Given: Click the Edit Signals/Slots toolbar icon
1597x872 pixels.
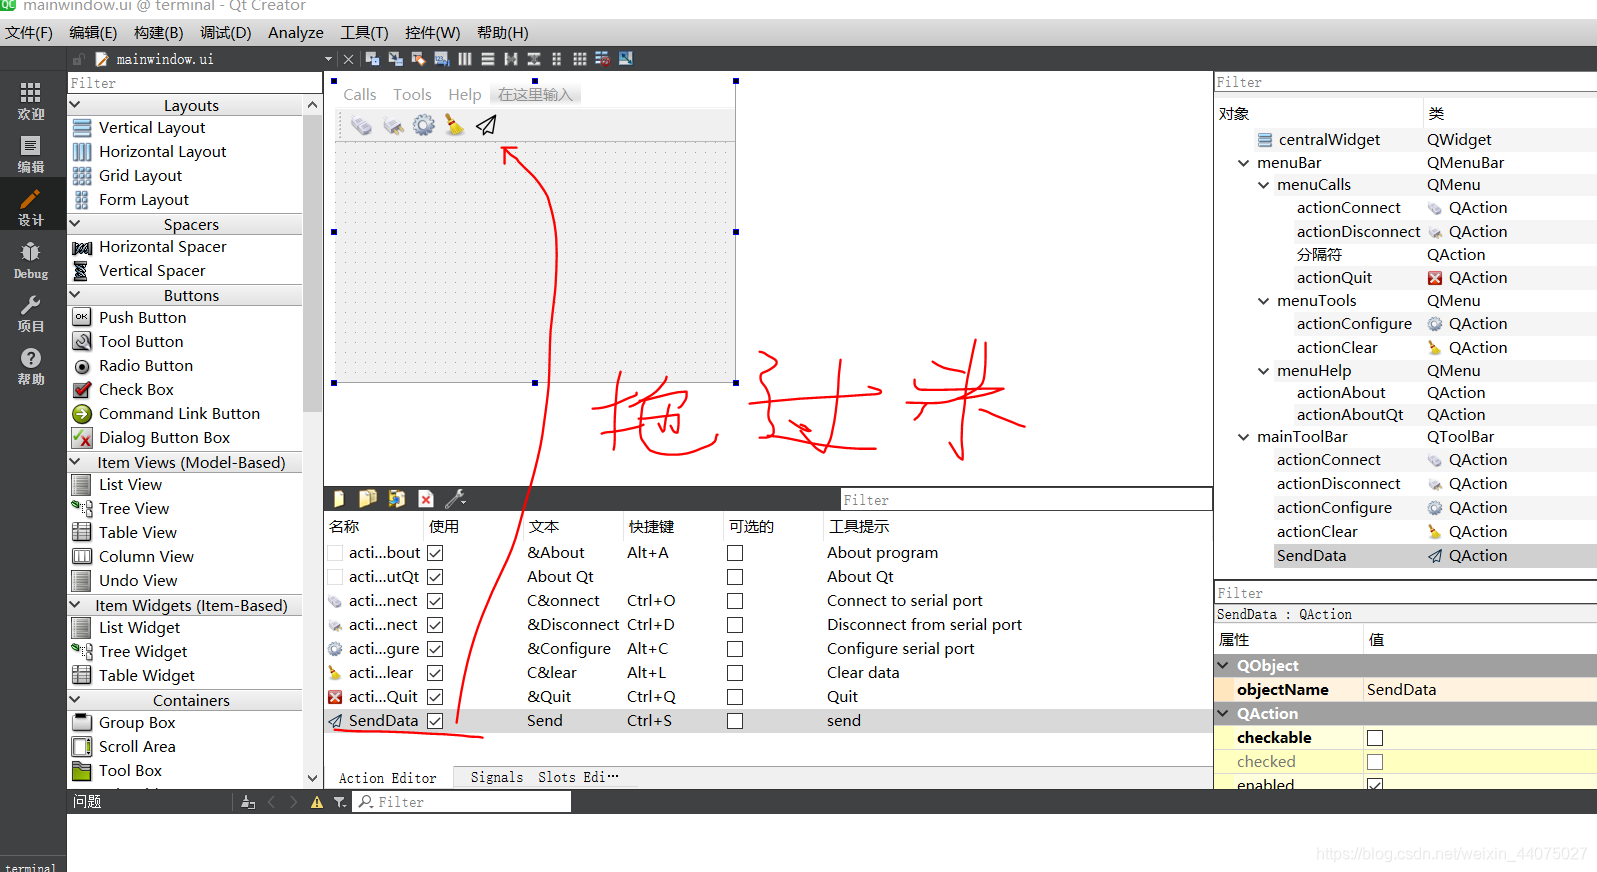Looking at the screenshot, I should [x=395, y=59].
